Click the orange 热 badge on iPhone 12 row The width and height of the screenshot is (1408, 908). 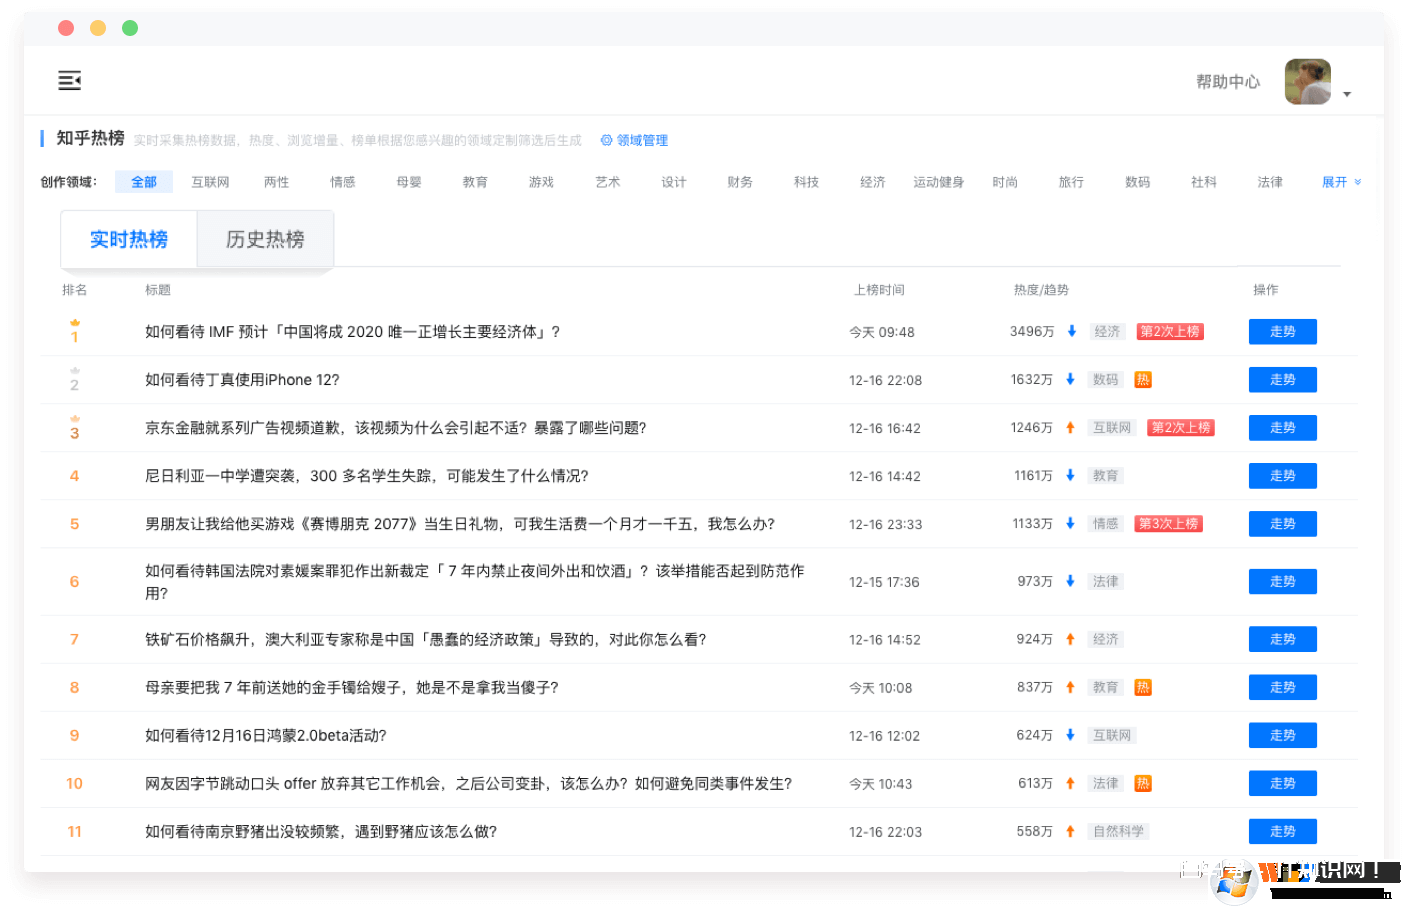point(1143,380)
